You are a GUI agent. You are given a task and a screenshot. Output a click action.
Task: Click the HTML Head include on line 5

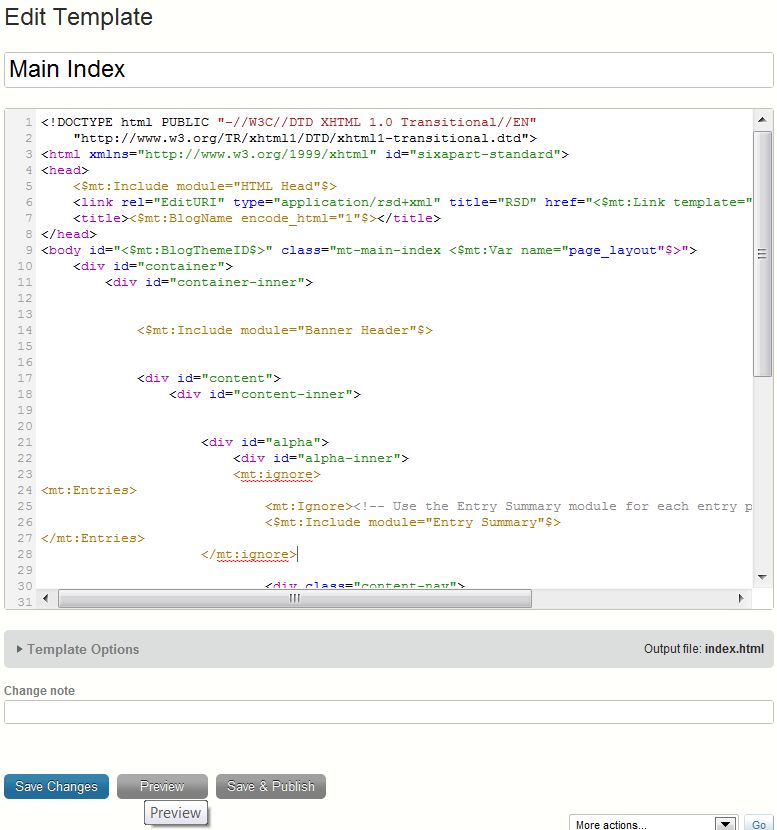pyautogui.click(x=205, y=186)
